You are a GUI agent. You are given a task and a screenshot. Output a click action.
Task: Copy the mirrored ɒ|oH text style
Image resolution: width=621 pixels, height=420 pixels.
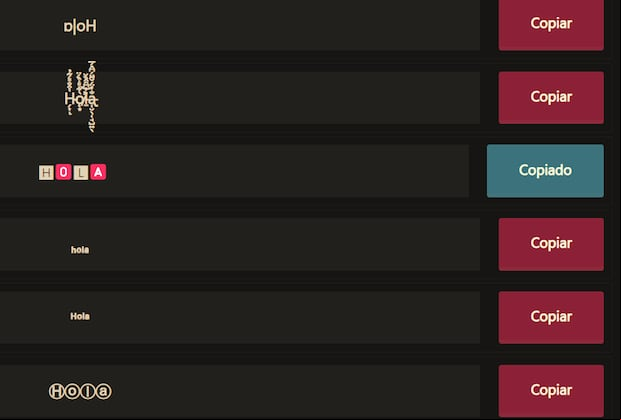pyautogui.click(x=551, y=24)
